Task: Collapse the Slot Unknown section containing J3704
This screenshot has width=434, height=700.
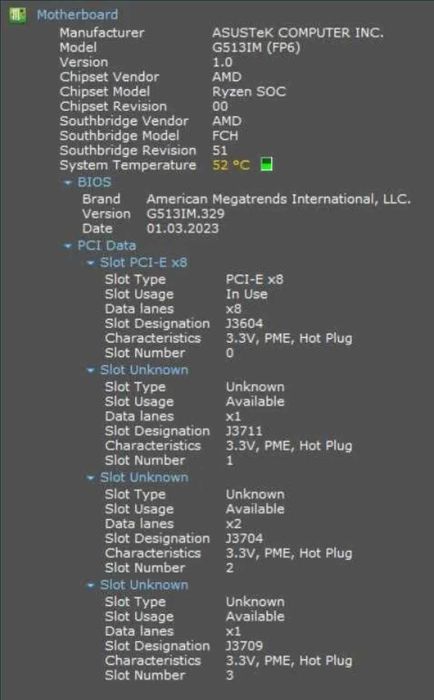Action: pyautogui.click(x=90, y=478)
